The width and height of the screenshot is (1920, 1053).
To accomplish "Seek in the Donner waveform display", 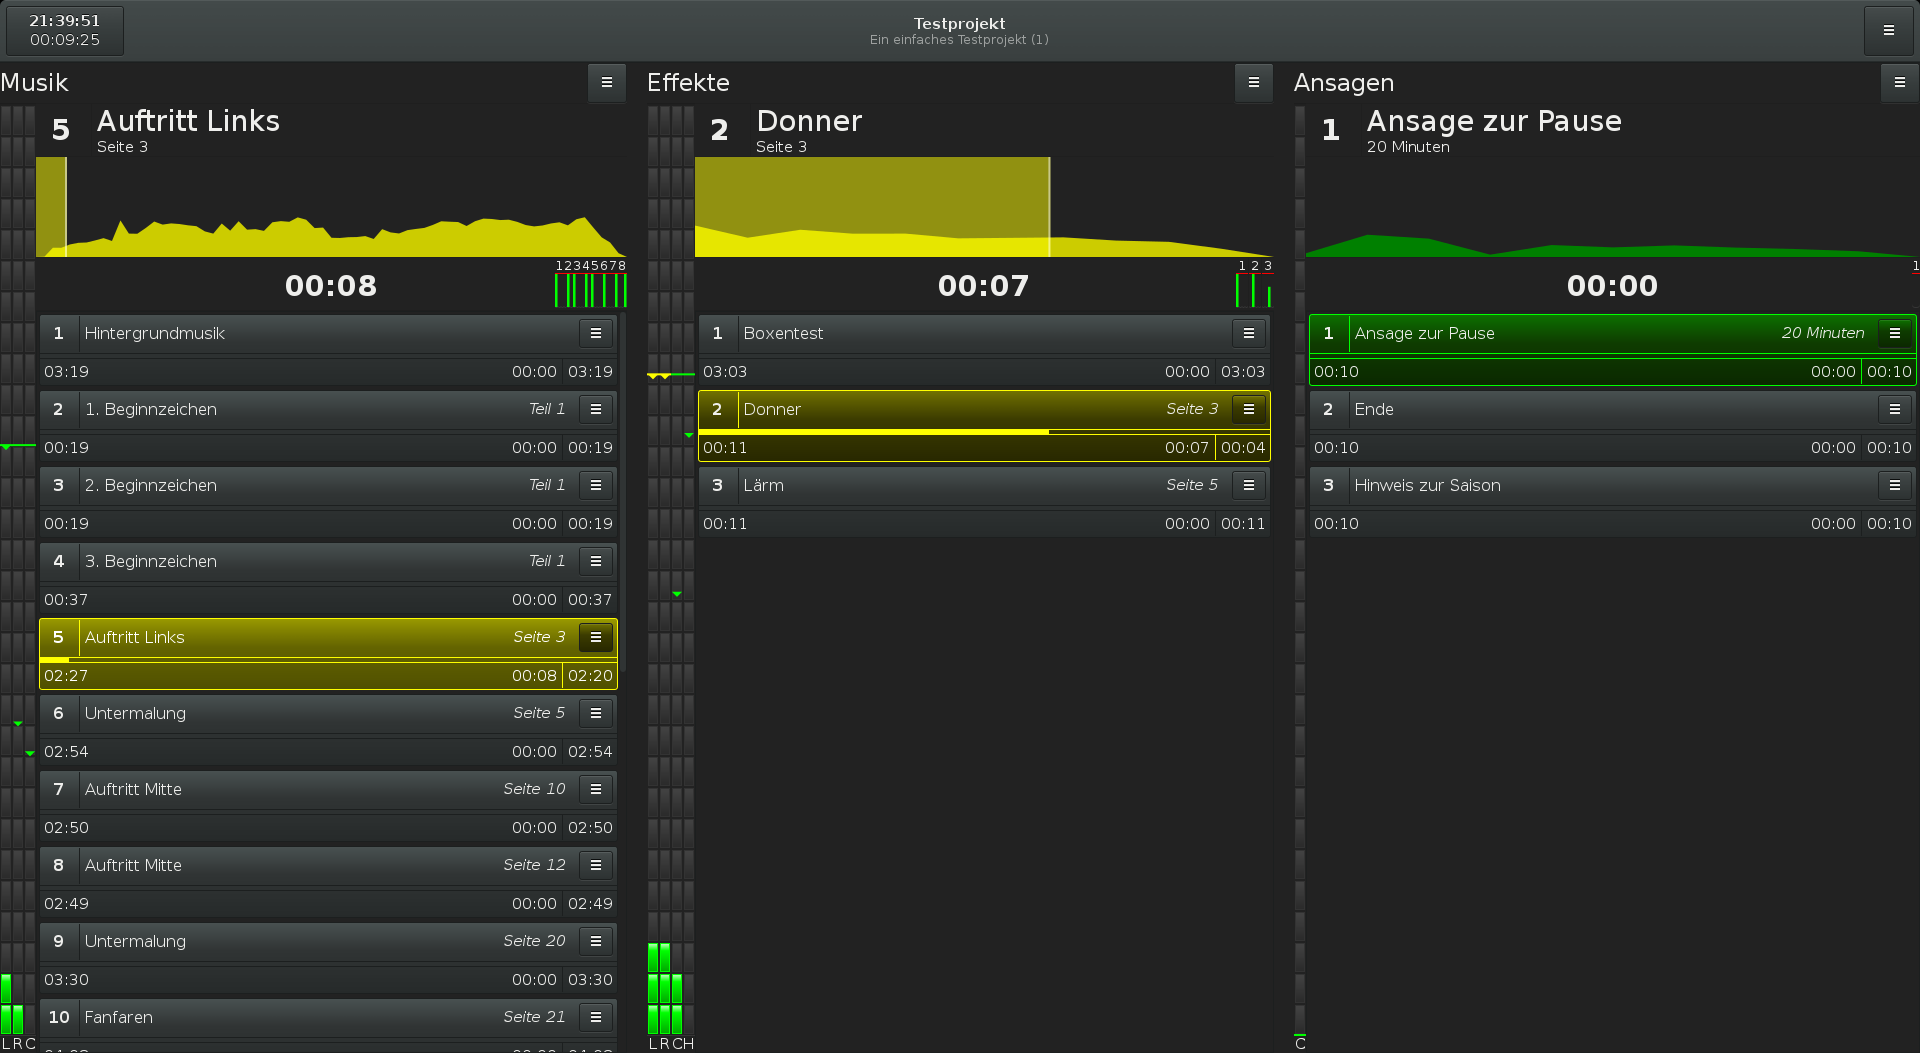I will coord(984,207).
